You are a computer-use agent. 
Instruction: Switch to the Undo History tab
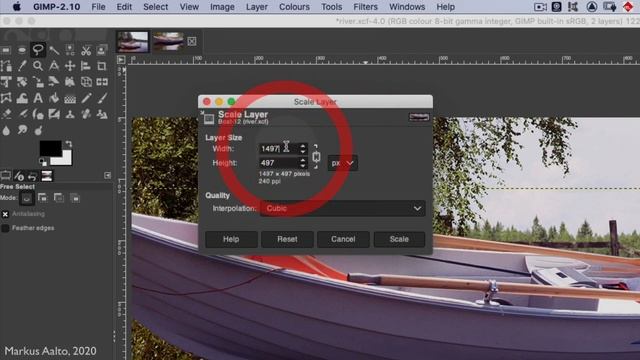33,176
